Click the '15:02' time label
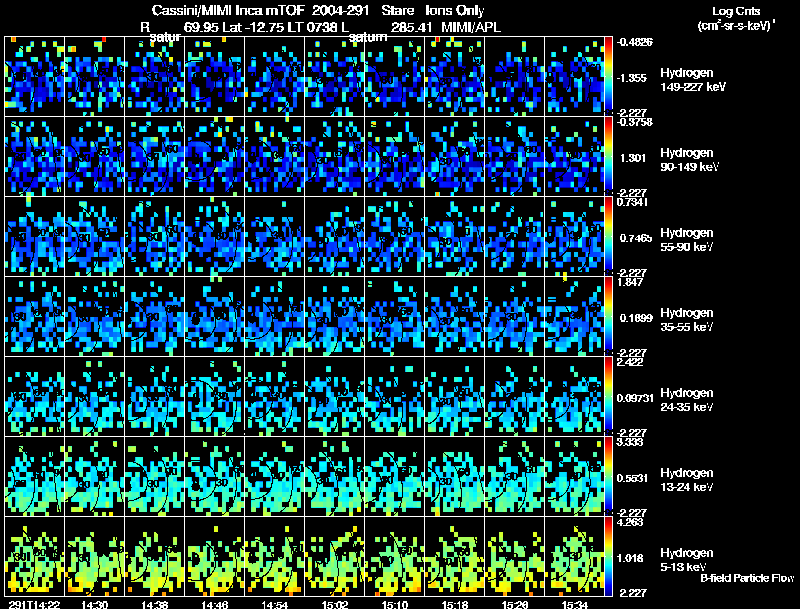800x609 pixels. 335,605
